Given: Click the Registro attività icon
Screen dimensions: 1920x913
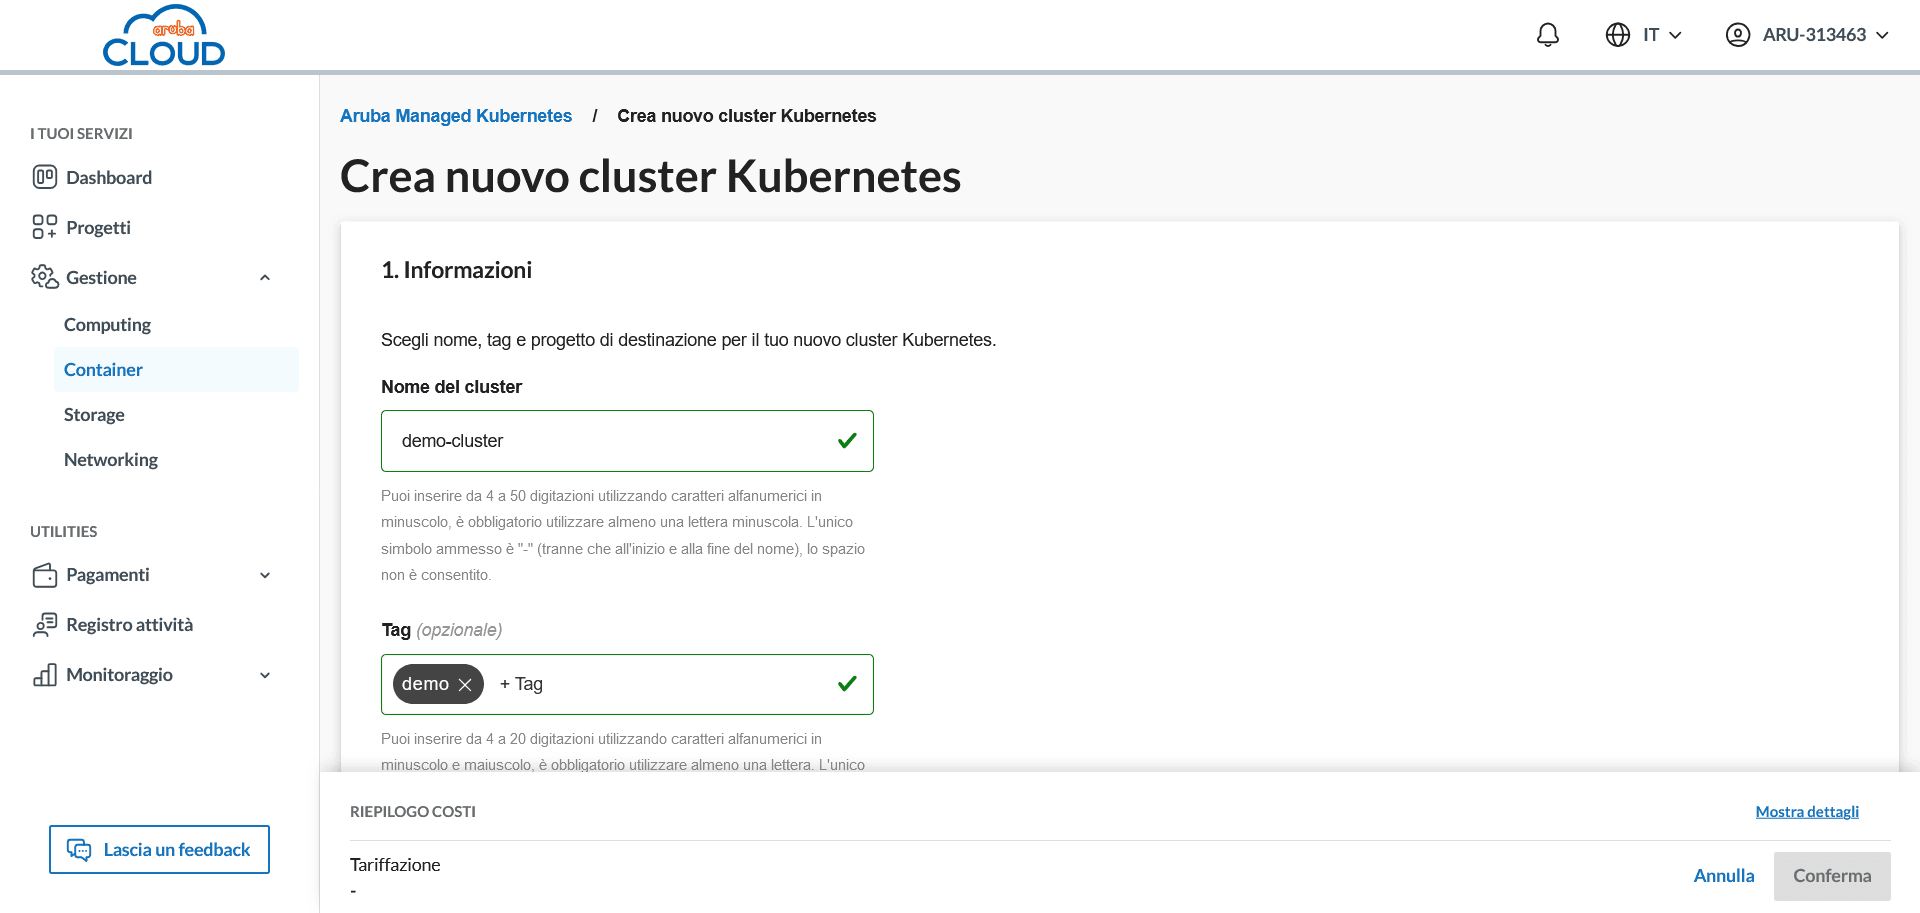Looking at the screenshot, I should pyautogui.click(x=45, y=625).
